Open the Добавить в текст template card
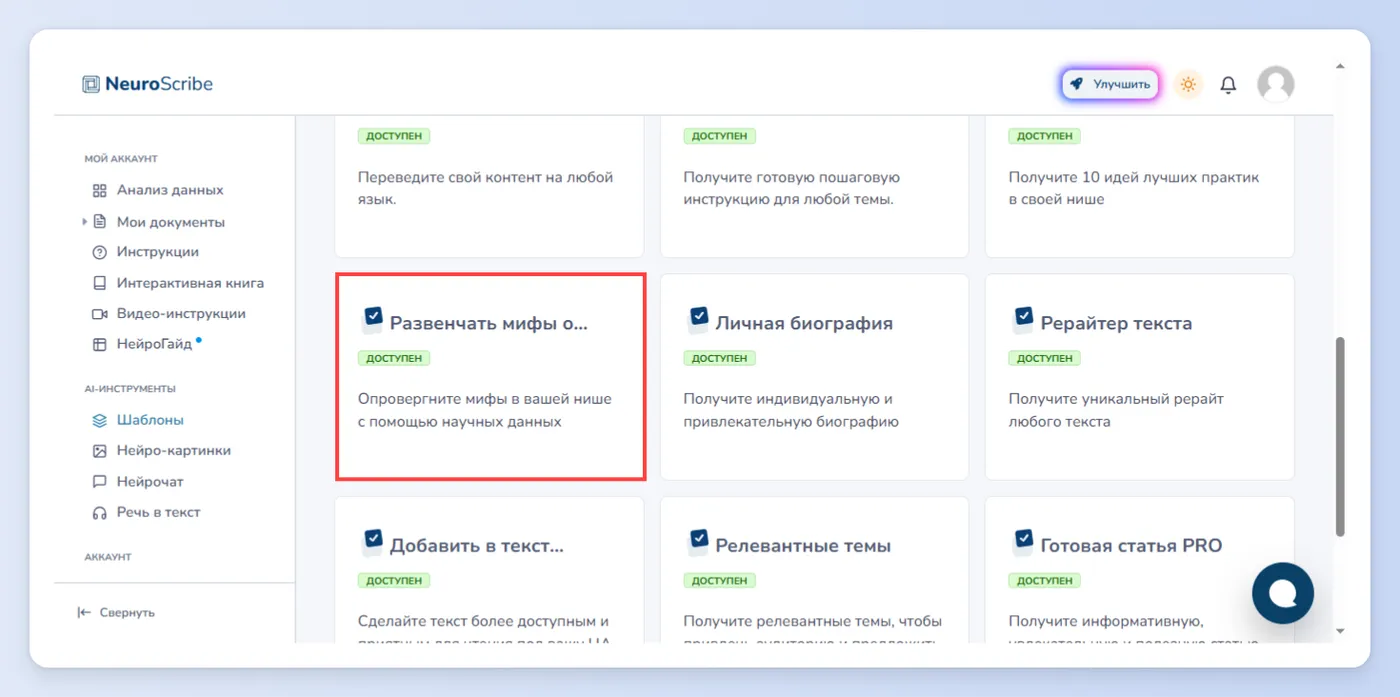Viewport: 1400px width, 697px height. pos(489,570)
